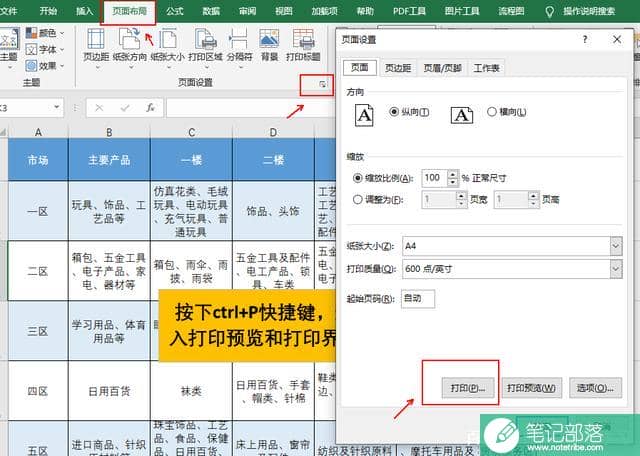
Task: Select the 二区 cell
Action: (38, 271)
